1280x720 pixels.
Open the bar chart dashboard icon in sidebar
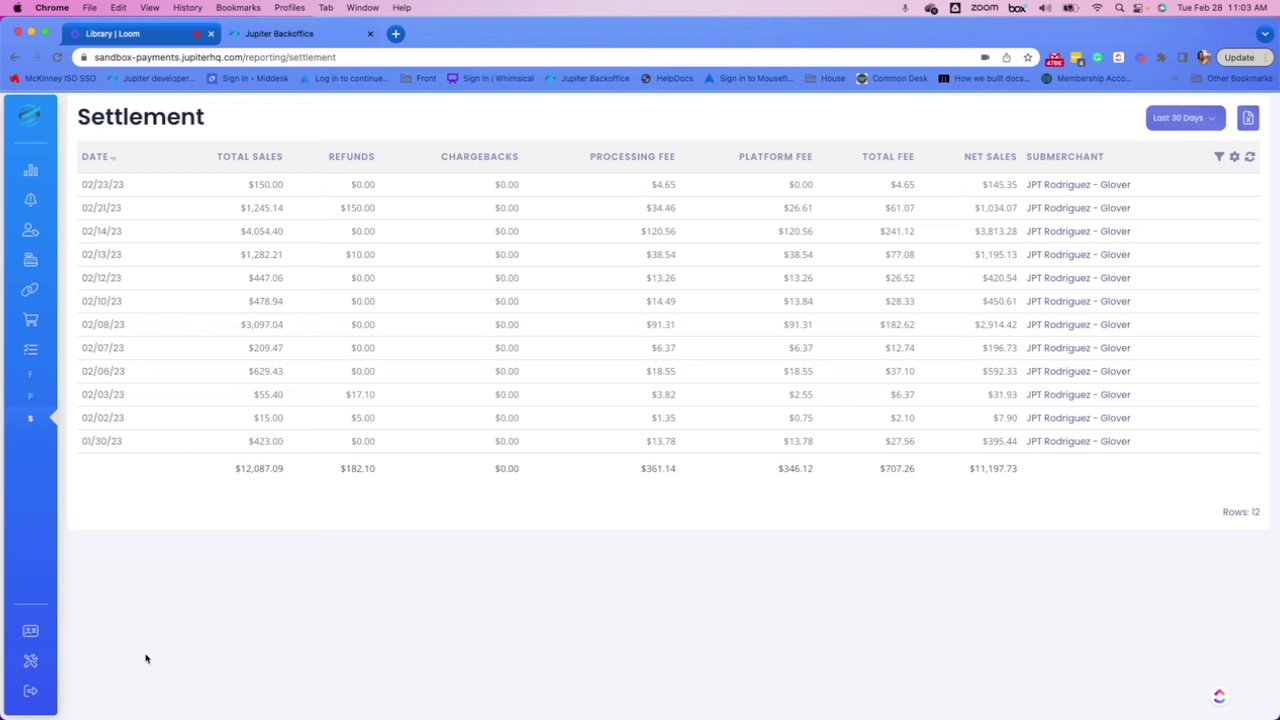click(x=30, y=170)
